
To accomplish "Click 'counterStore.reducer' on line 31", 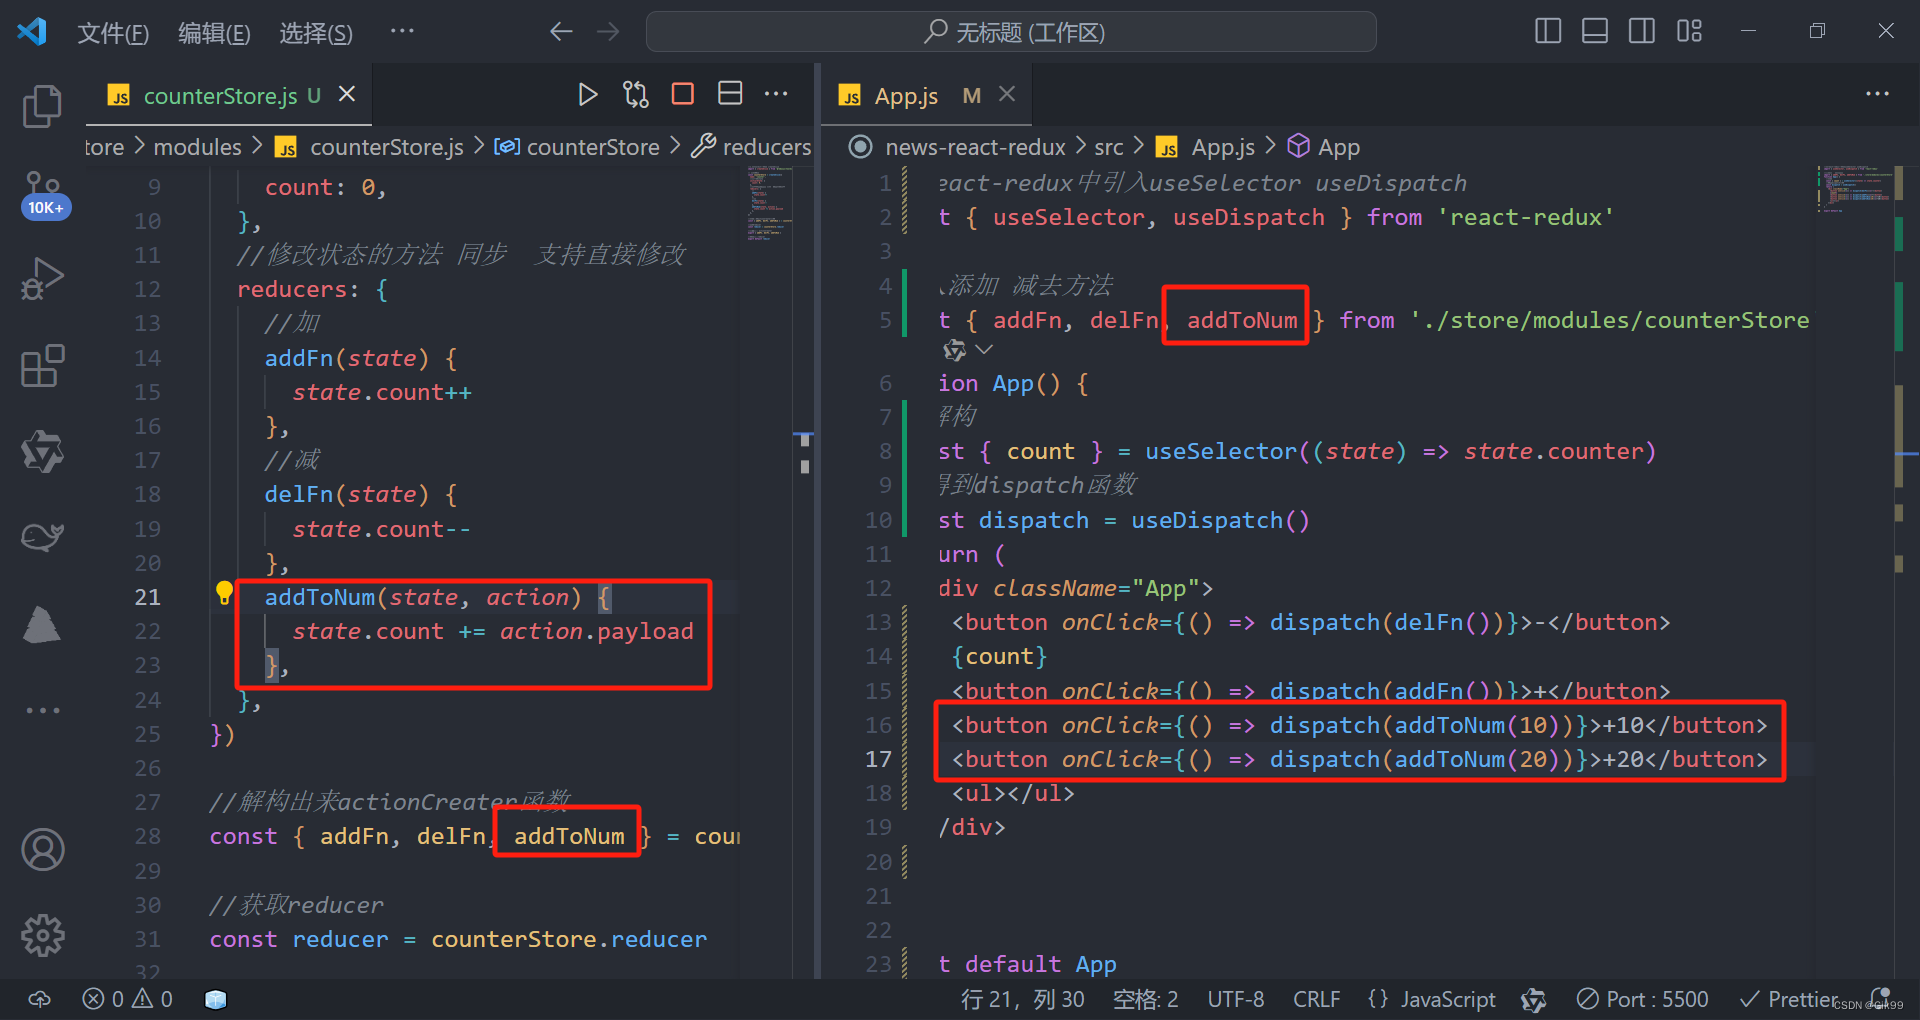I will [x=568, y=939].
